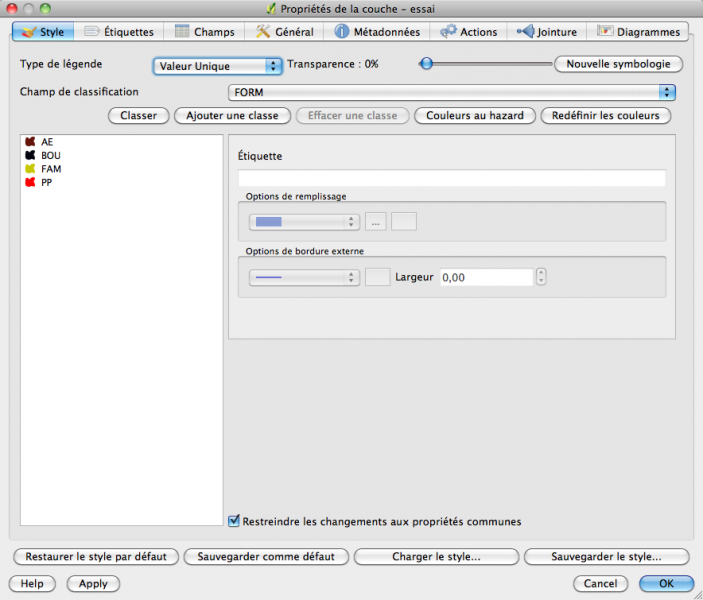Click the Transparence slider handle

pyautogui.click(x=426, y=64)
